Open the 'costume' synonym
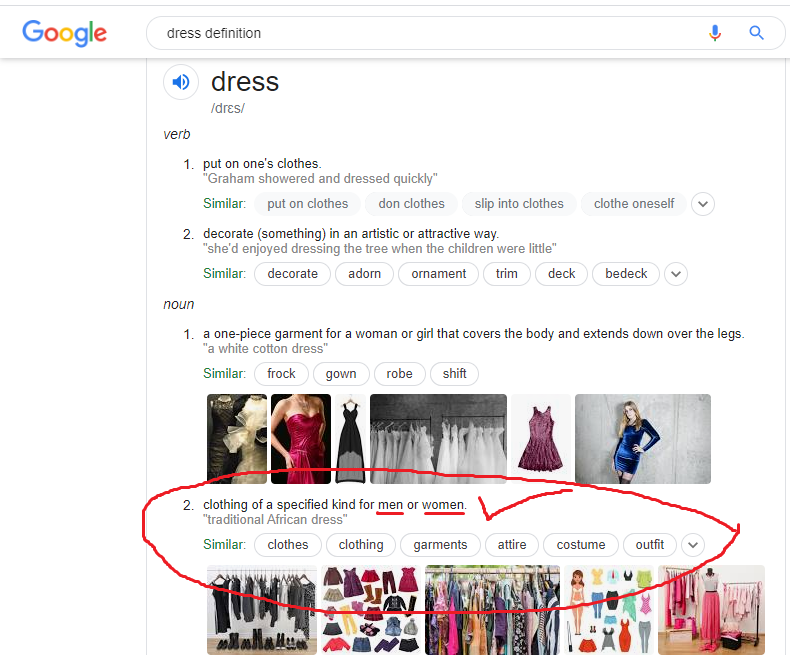 pos(581,545)
